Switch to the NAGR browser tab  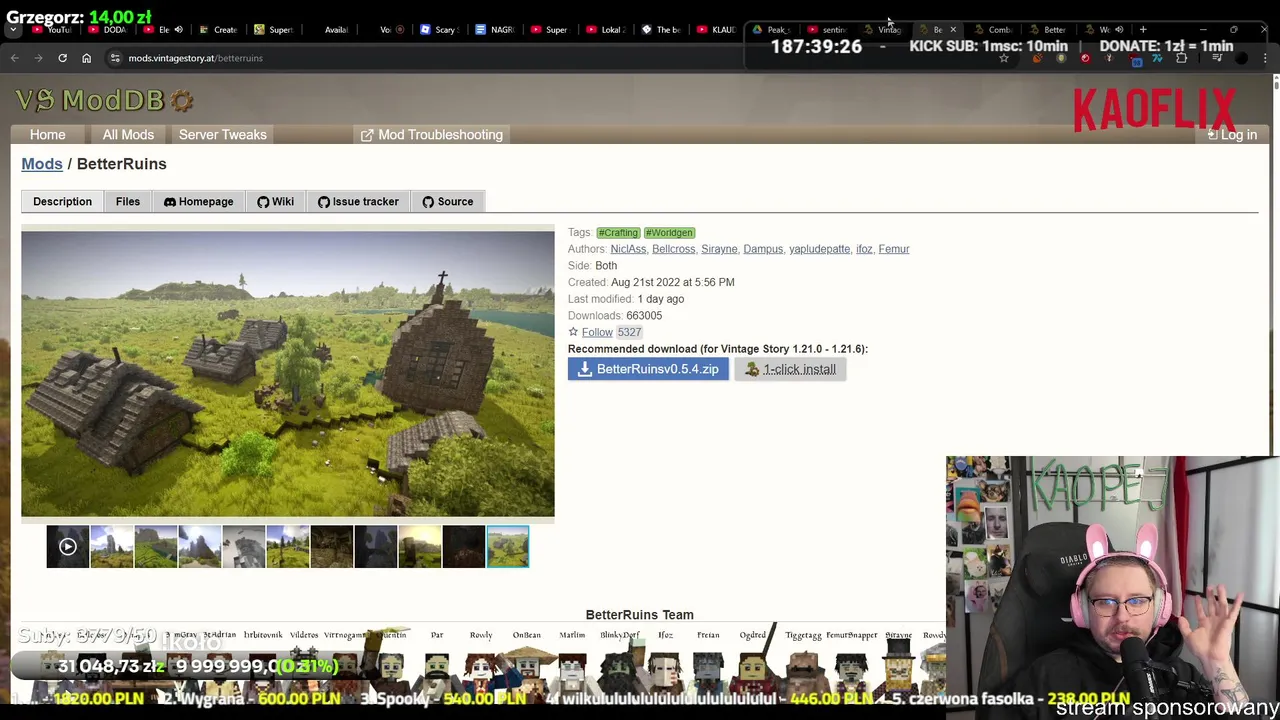(x=494, y=30)
